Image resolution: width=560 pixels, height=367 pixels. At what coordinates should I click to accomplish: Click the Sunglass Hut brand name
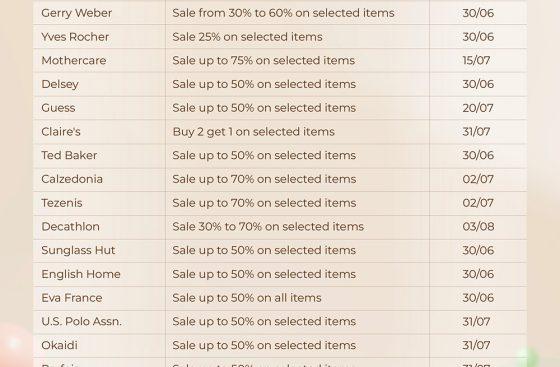point(78,250)
